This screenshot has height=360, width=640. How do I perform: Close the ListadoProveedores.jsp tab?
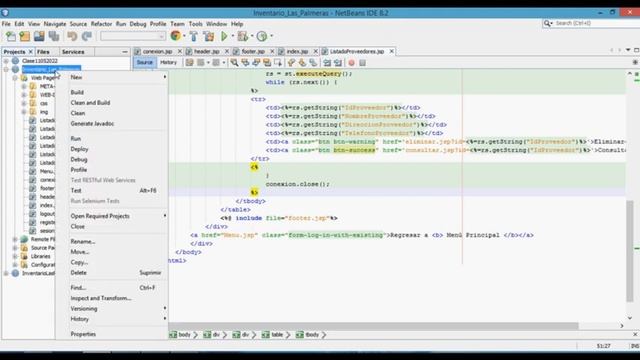pyautogui.click(x=391, y=51)
